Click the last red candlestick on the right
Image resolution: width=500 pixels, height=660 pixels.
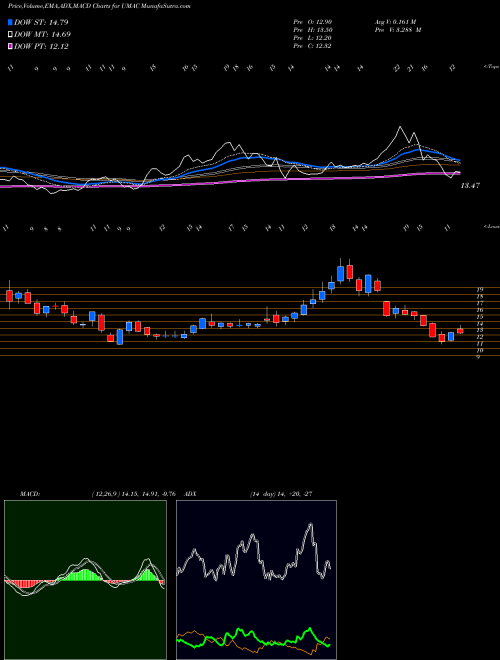[460, 330]
